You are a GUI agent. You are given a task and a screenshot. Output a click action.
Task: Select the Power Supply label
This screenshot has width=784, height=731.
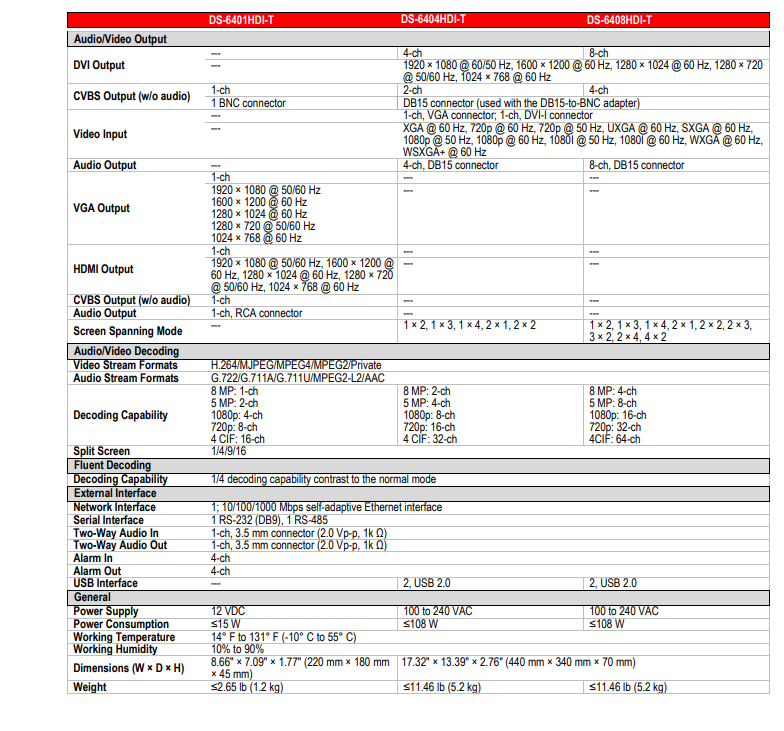[x=106, y=611]
